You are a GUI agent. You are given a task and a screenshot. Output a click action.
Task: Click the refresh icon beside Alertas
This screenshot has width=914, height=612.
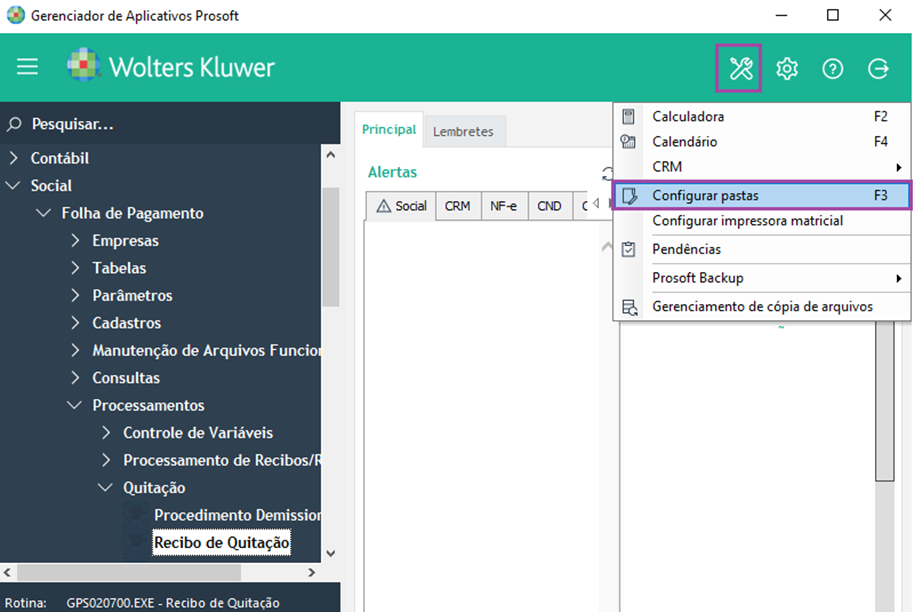pos(607,173)
